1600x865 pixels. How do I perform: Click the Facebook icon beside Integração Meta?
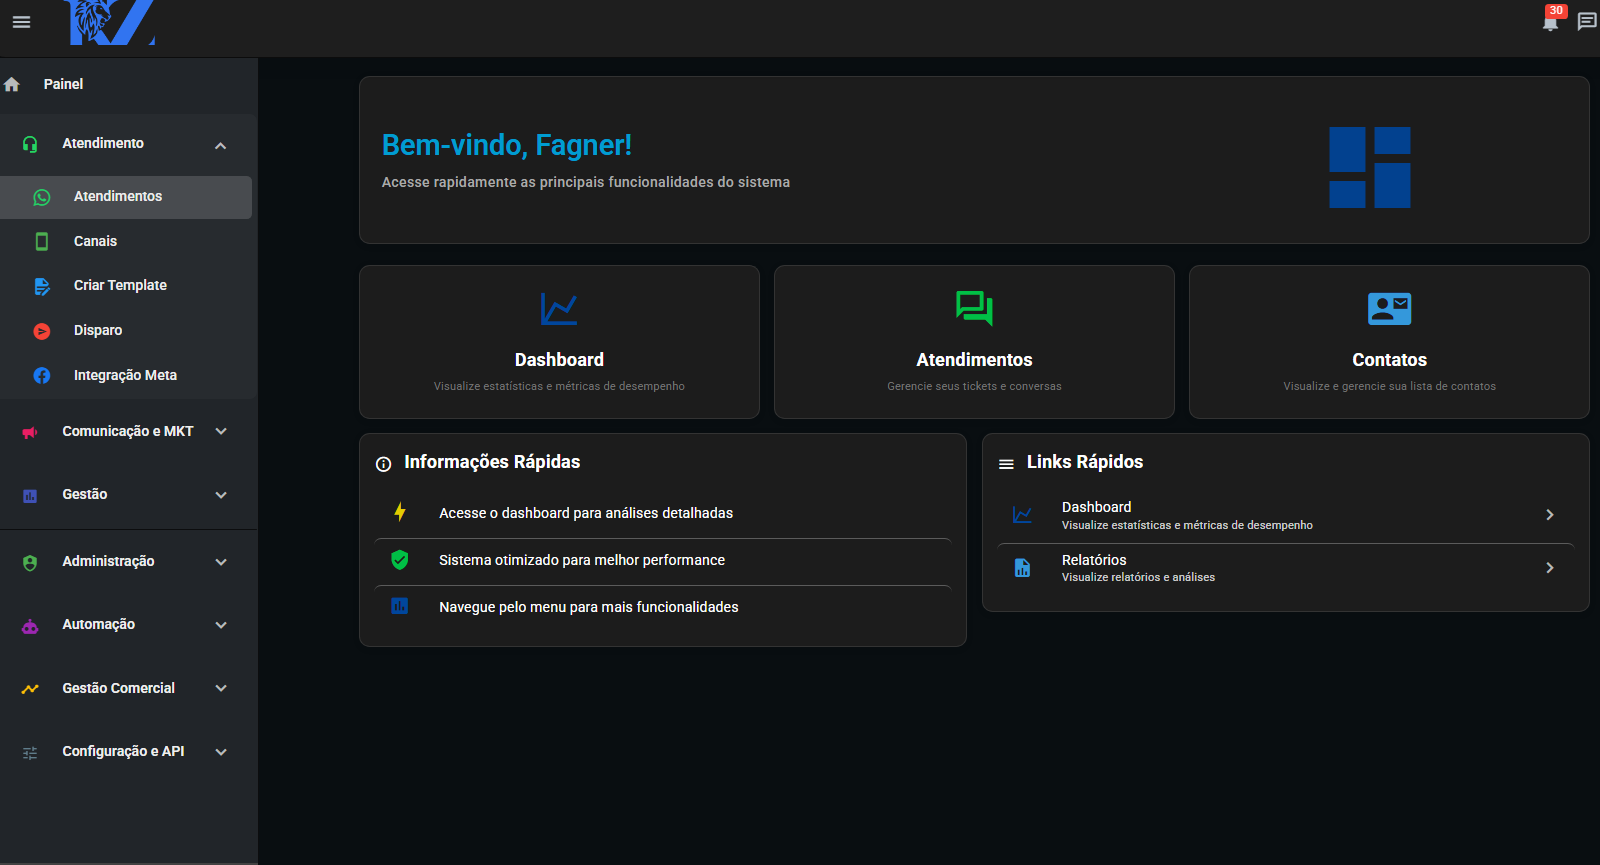point(42,375)
